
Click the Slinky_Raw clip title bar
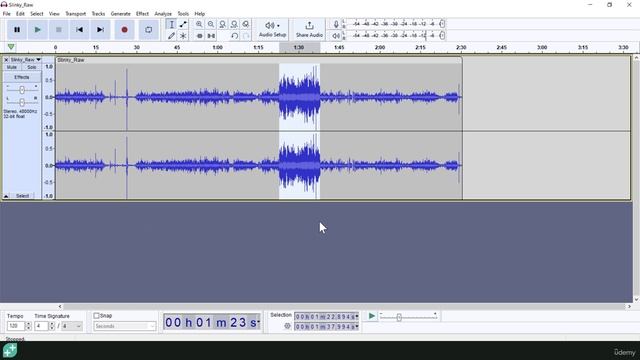(258, 60)
